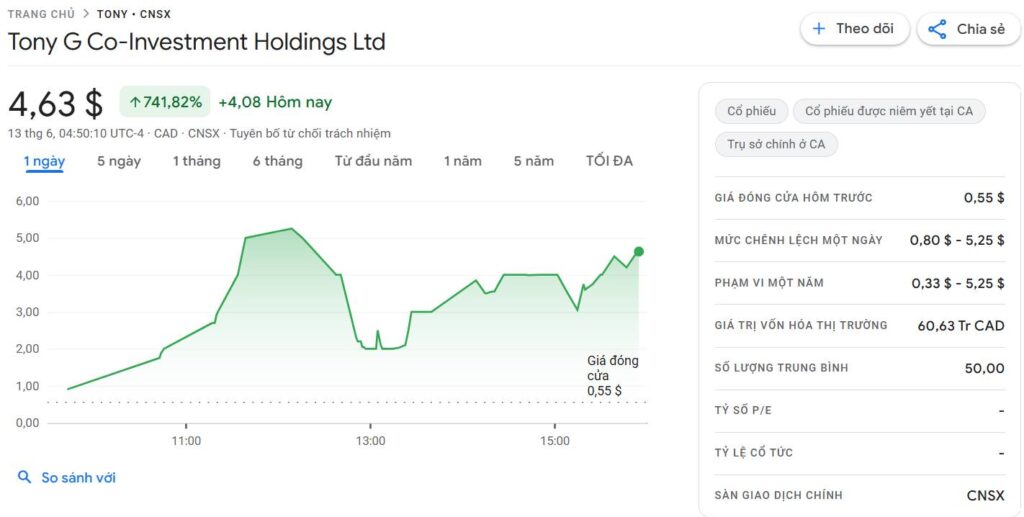The height and width of the screenshot is (517, 1024).
Task: Switch to Từ đầu năm range
Action: 374,161
